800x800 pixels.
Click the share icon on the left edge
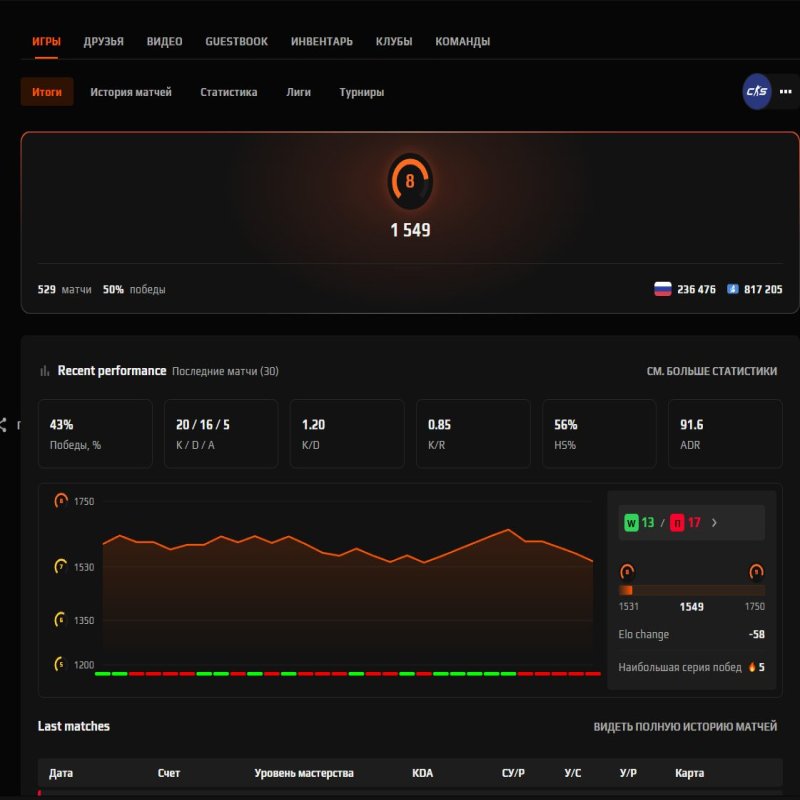click(5, 422)
